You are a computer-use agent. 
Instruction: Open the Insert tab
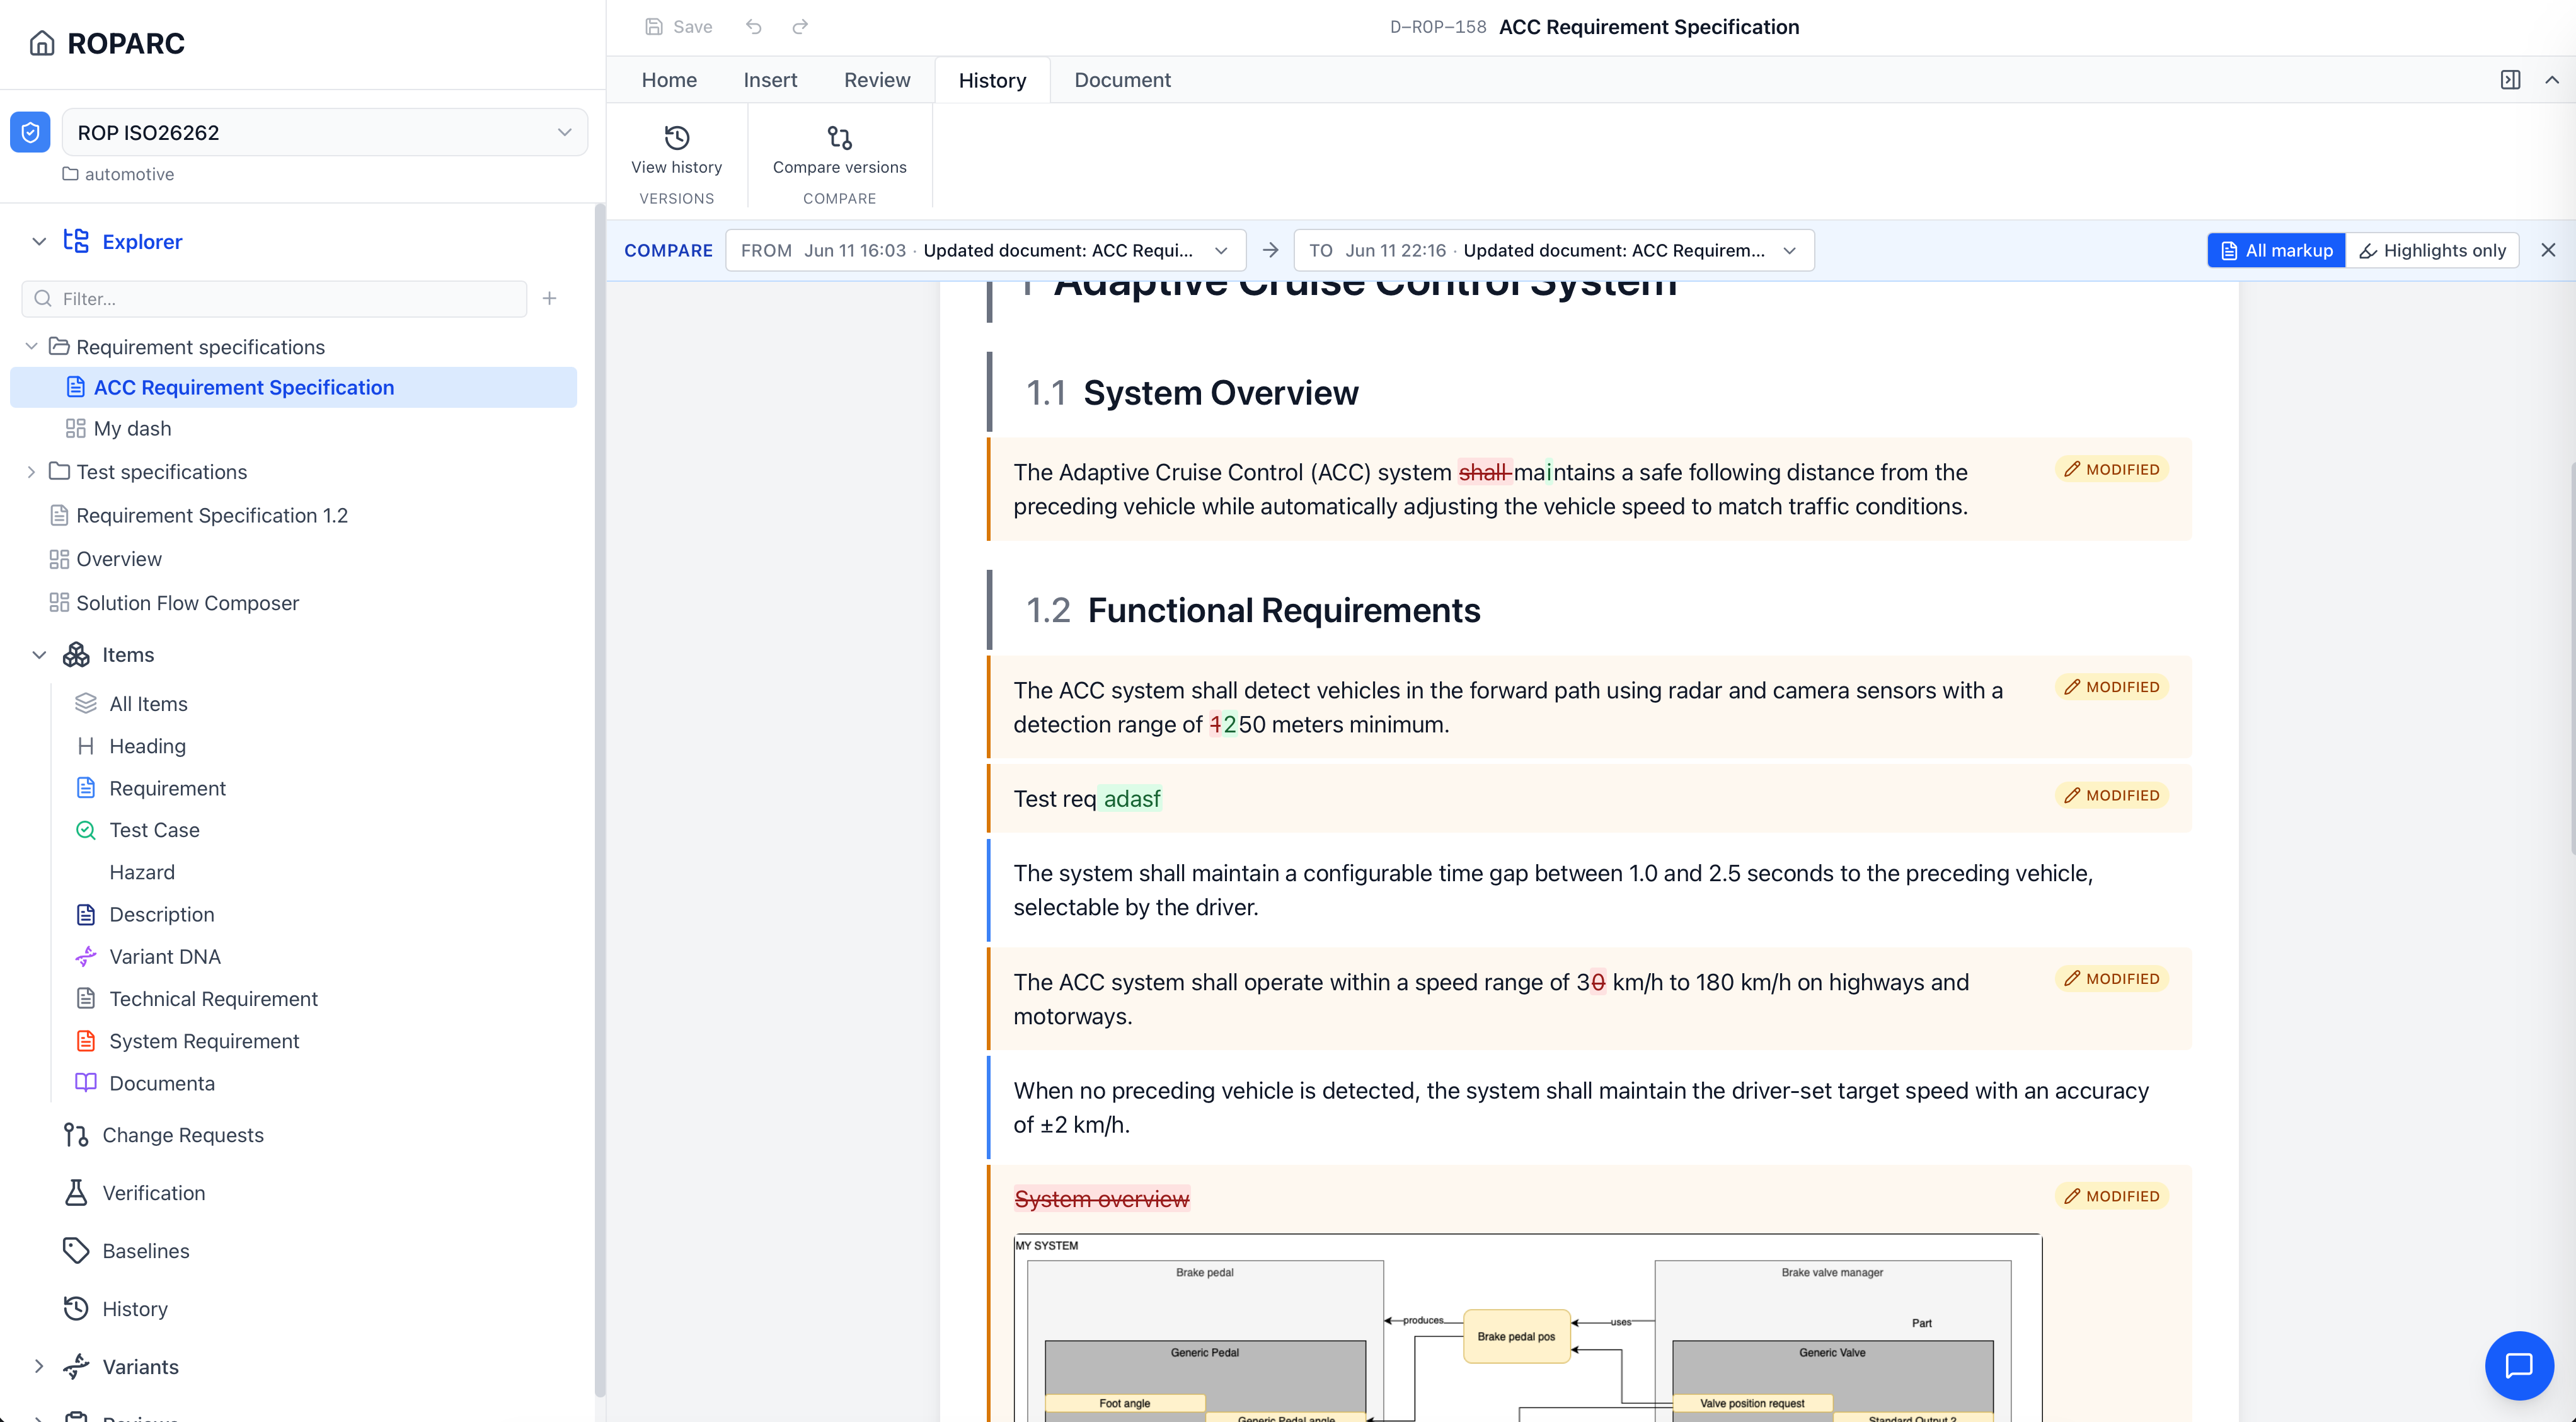point(770,80)
